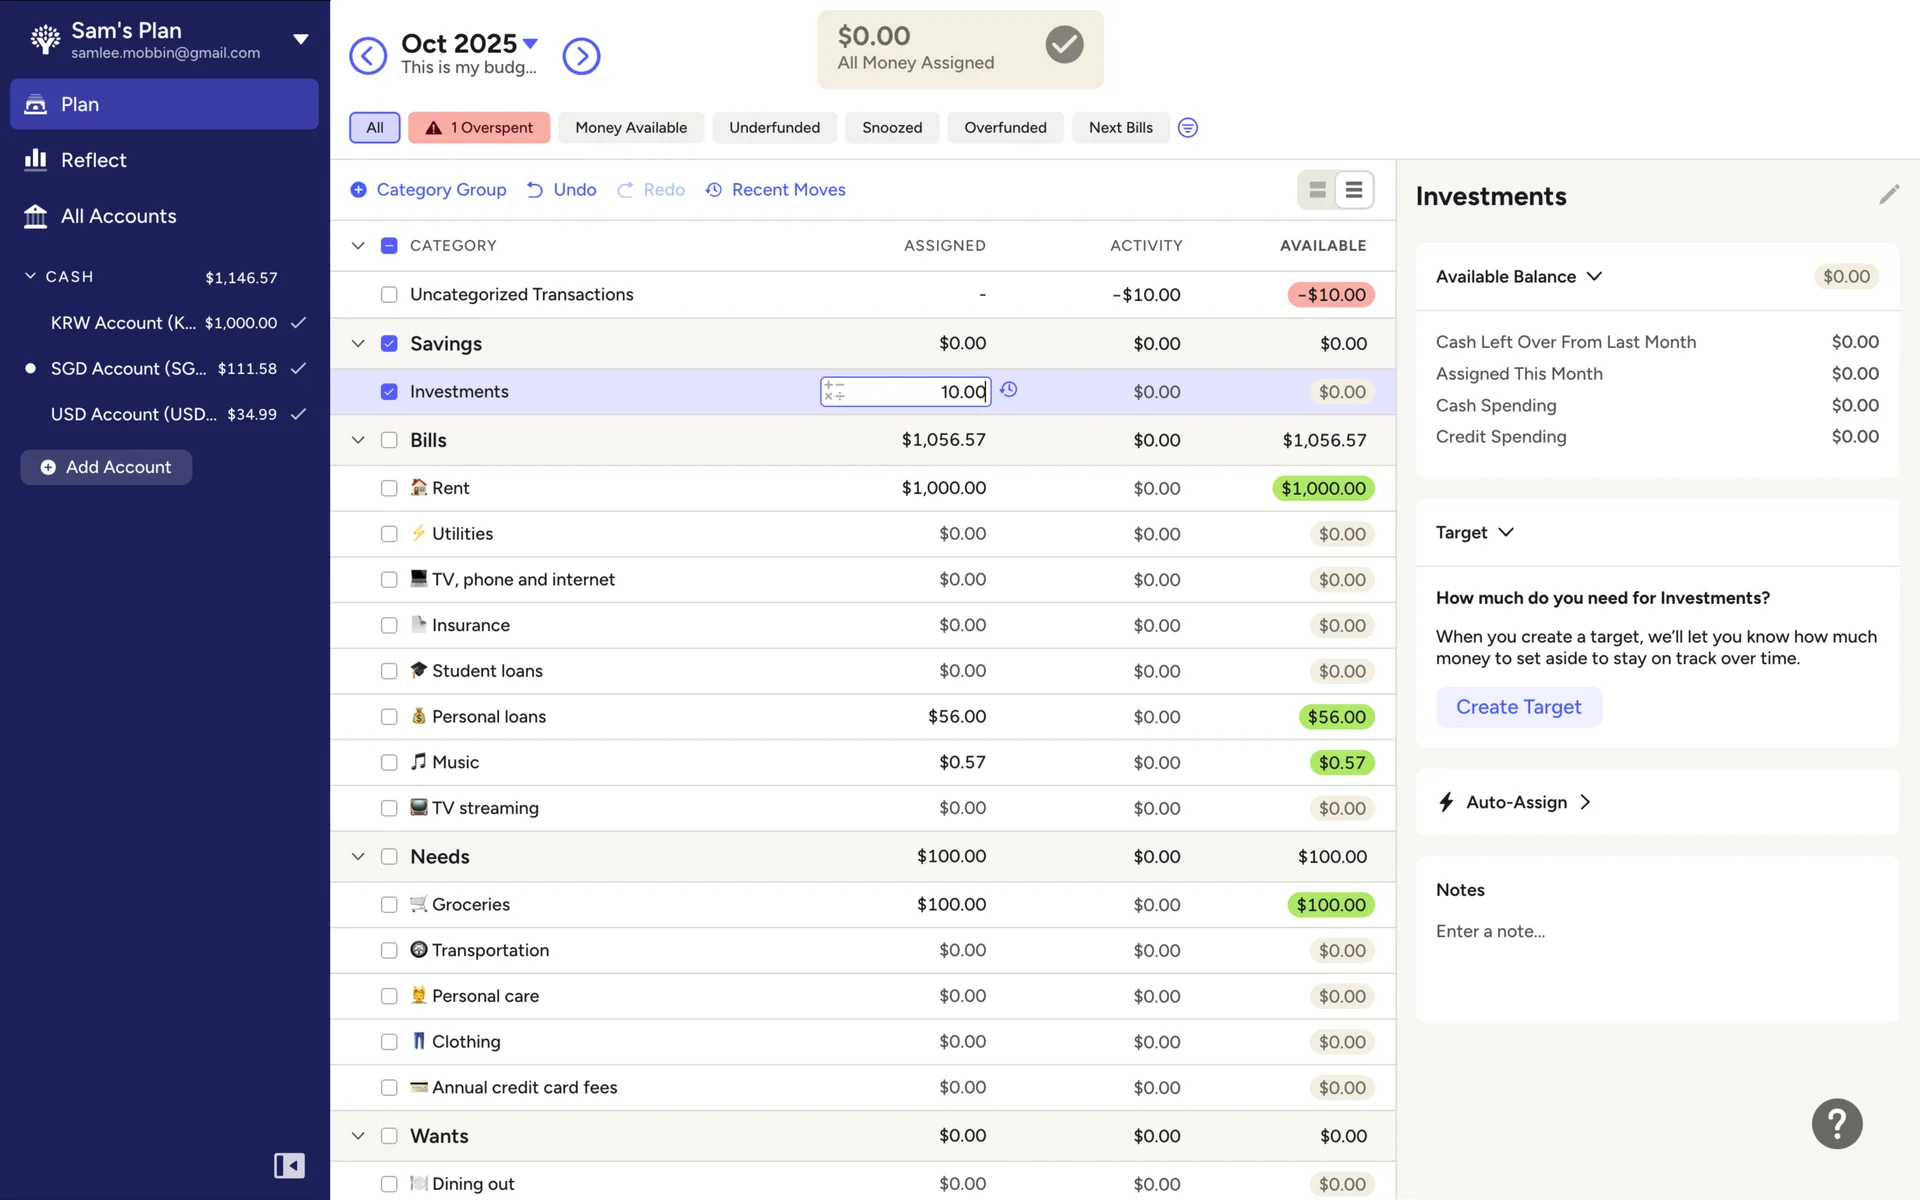Open the help question mark button
This screenshot has height=1200, width=1920.
tap(1836, 1124)
